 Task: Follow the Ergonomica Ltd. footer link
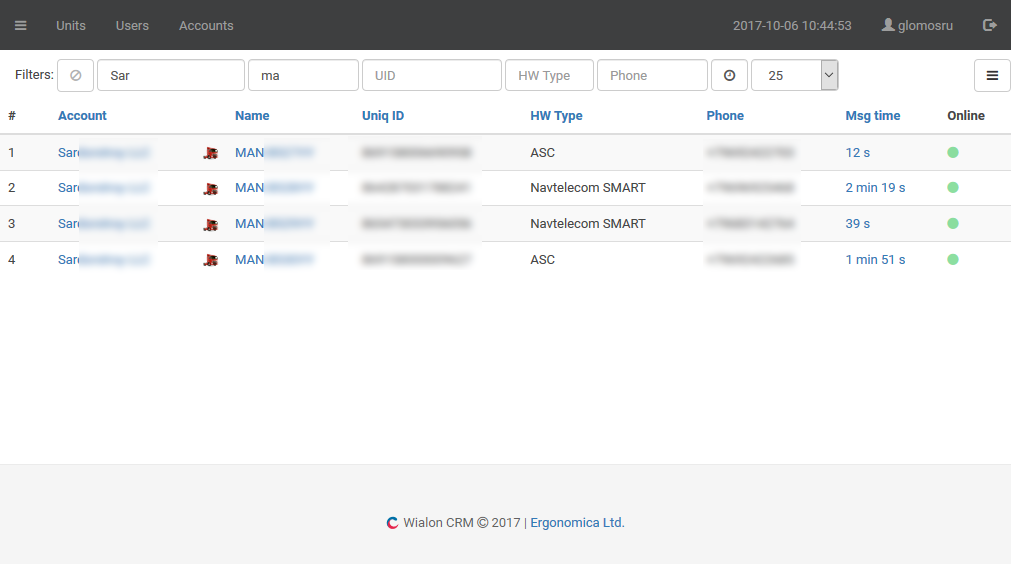point(577,522)
